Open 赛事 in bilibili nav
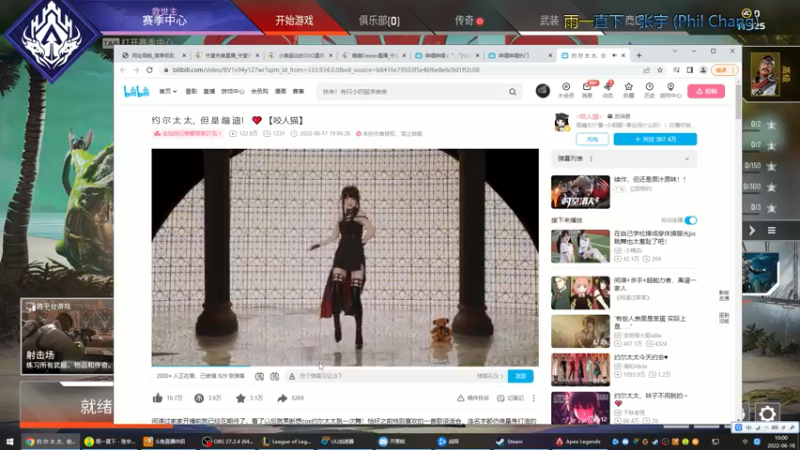This screenshot has width=800, height=450. coord(298,91)
